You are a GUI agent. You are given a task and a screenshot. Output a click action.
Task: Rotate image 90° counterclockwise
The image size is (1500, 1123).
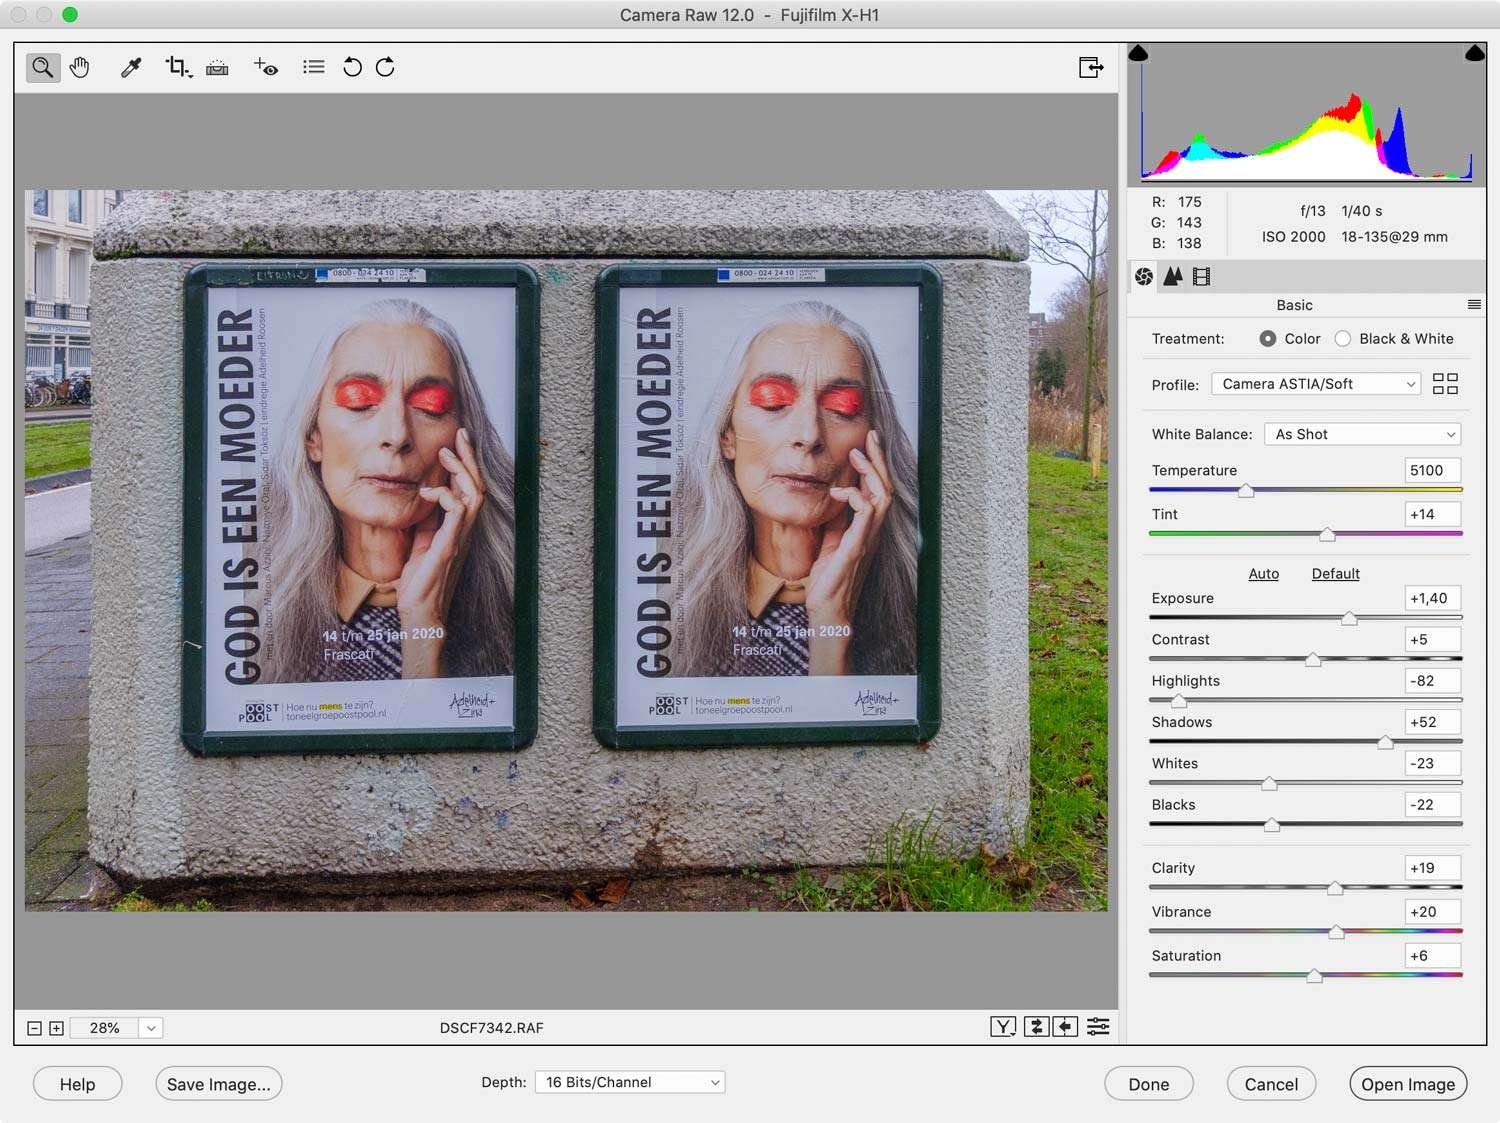352,67
